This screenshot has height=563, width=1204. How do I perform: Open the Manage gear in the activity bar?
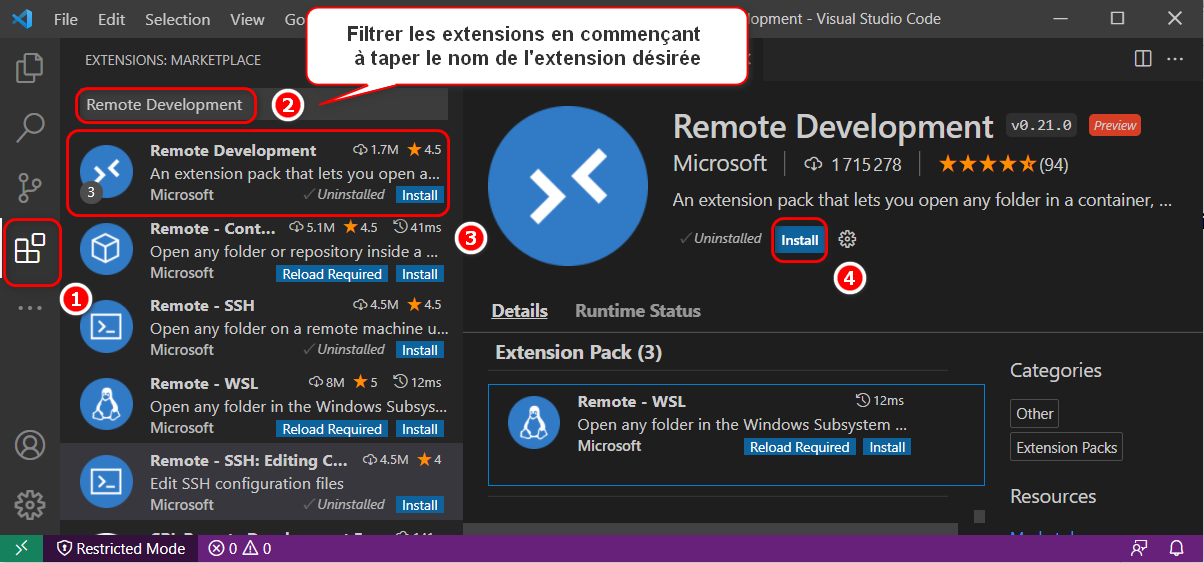tap(30, 504)
